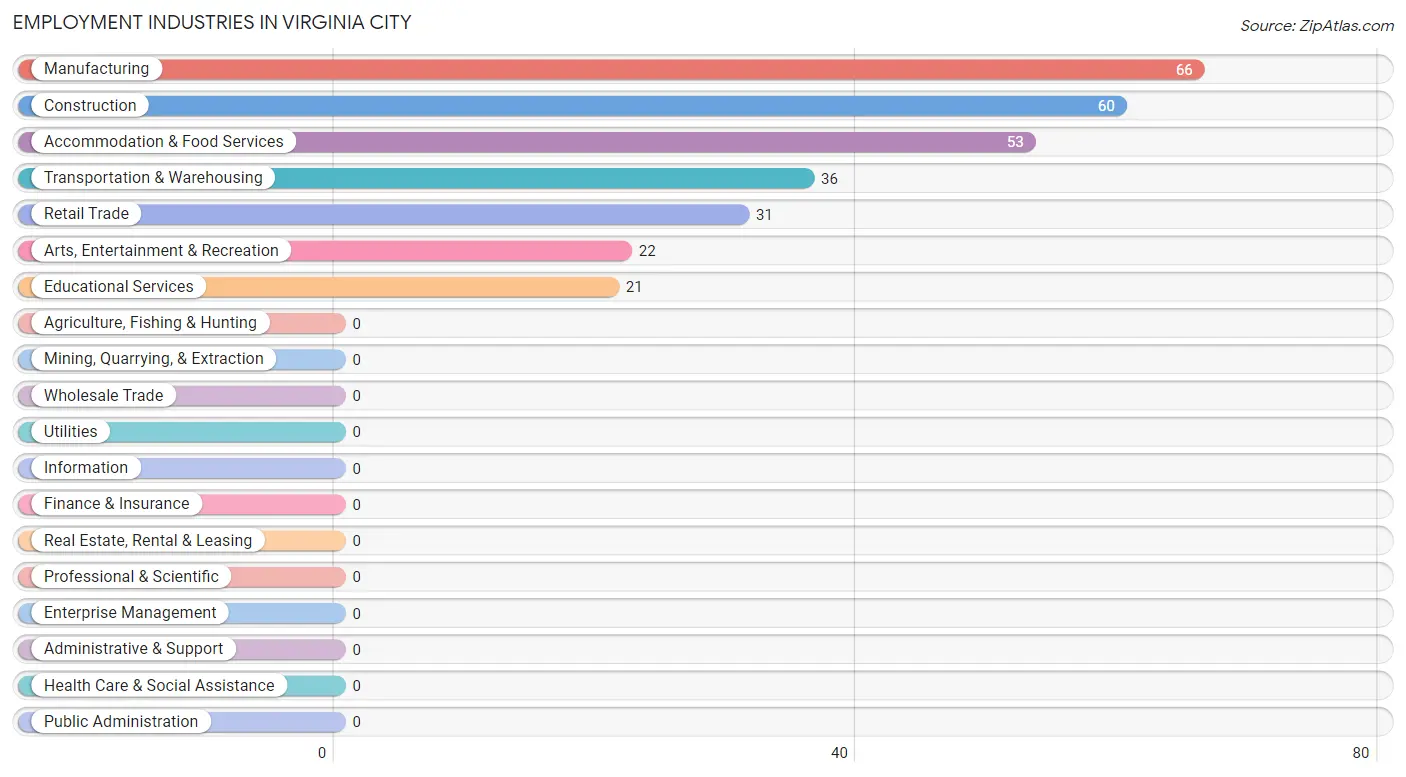
Task: Select Arts, Entertainment & Recreation label
Action: pyautogui.click(x=161, y=250)
